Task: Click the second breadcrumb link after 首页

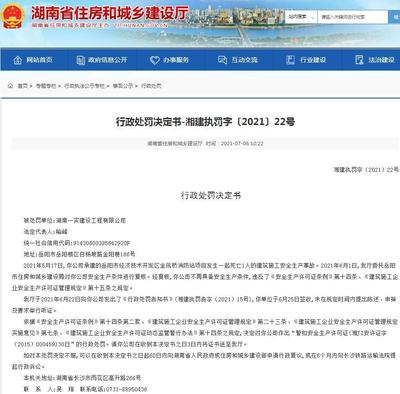Action: (x=46, y=86)
